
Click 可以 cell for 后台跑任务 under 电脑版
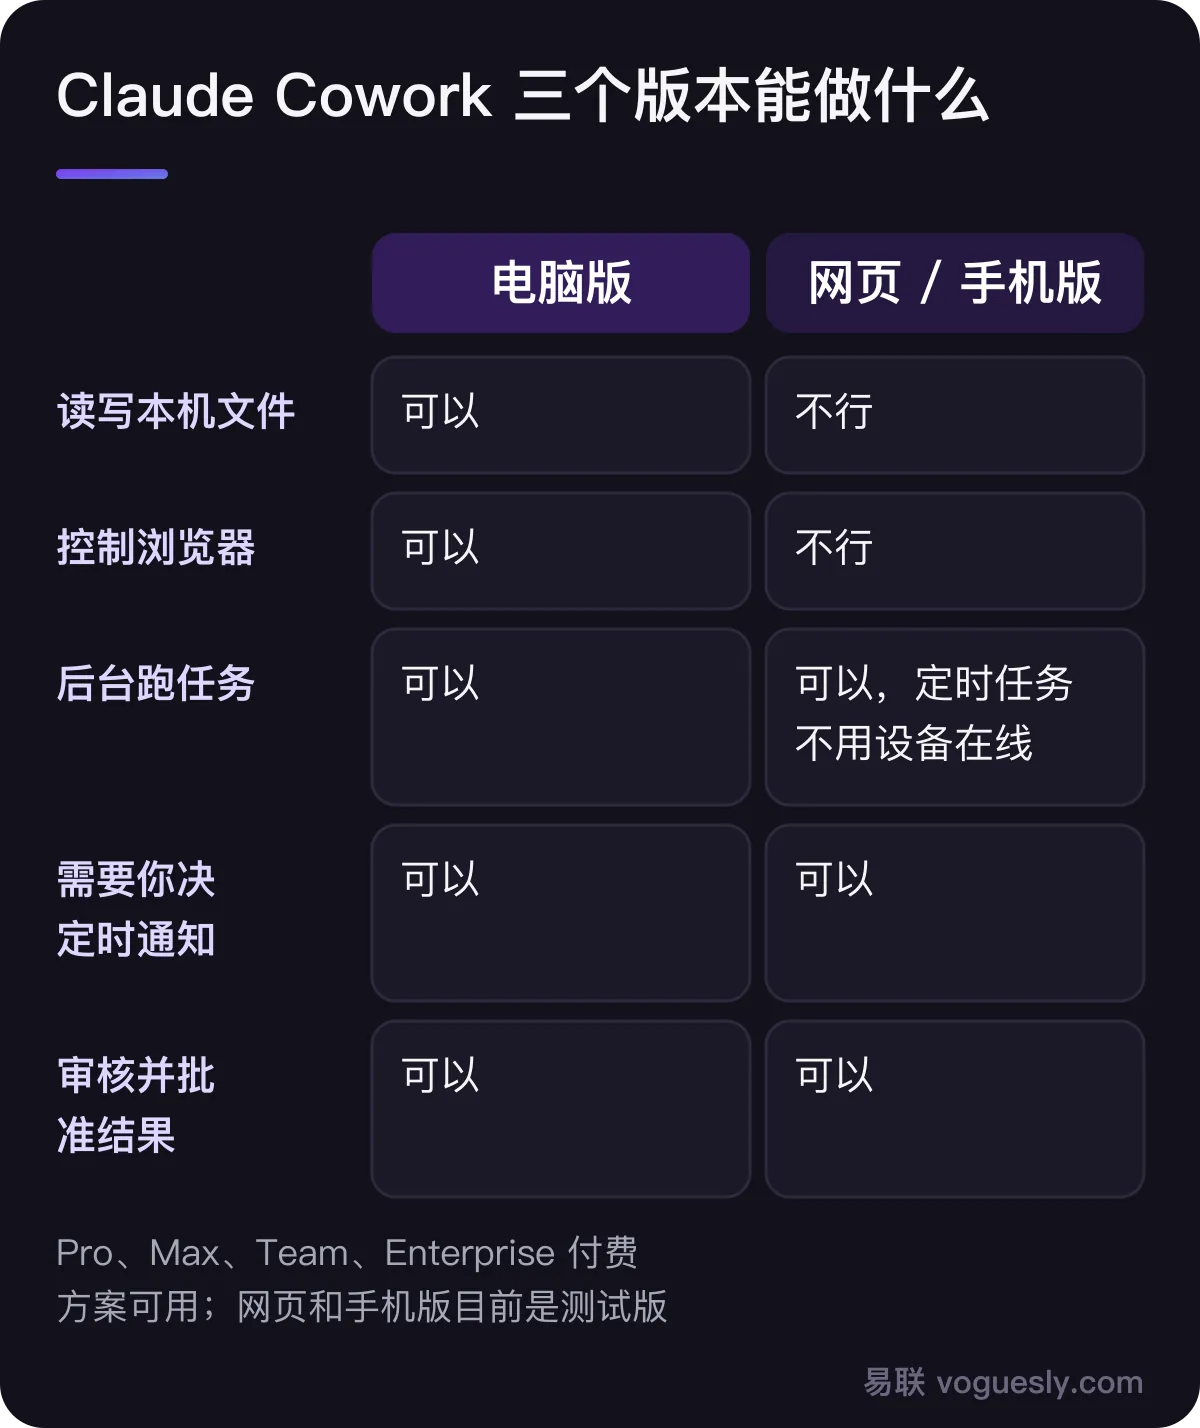(x=561, y=717)
